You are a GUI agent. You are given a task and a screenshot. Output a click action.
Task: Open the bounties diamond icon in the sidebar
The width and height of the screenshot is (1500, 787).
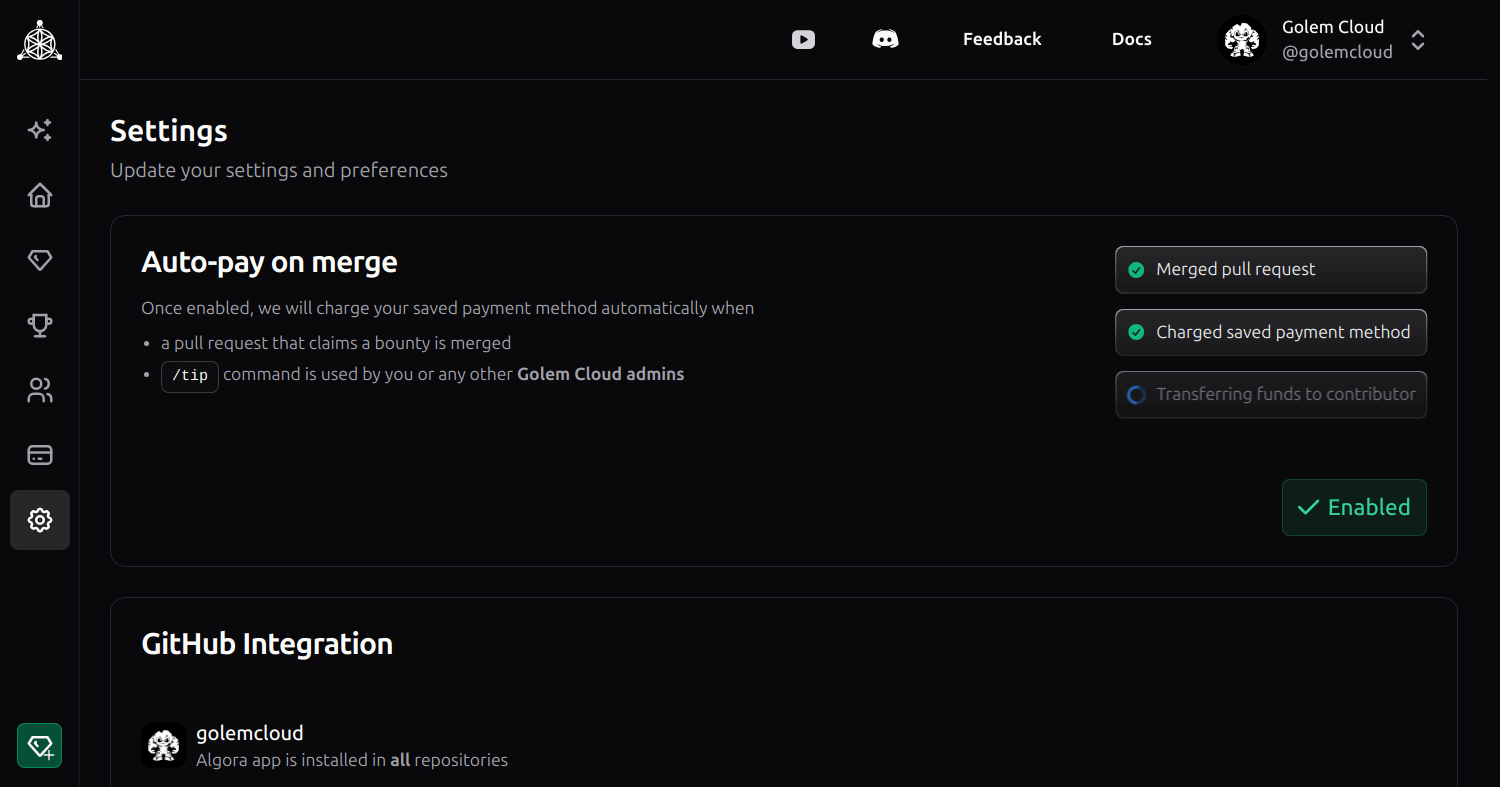(x=40, y=260)
